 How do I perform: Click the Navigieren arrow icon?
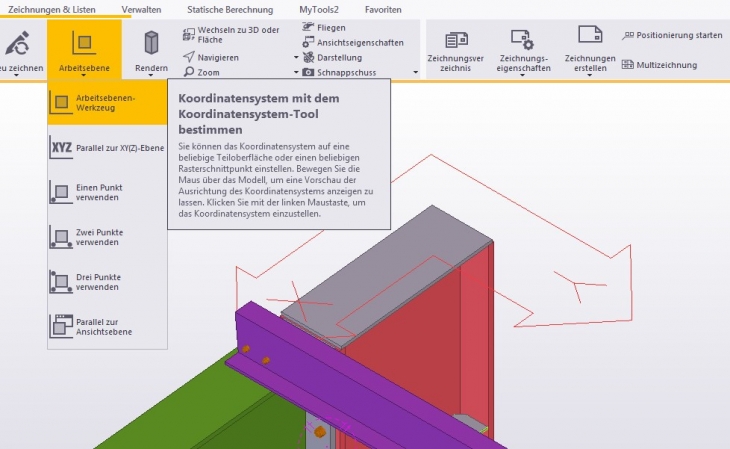[189, 57]
